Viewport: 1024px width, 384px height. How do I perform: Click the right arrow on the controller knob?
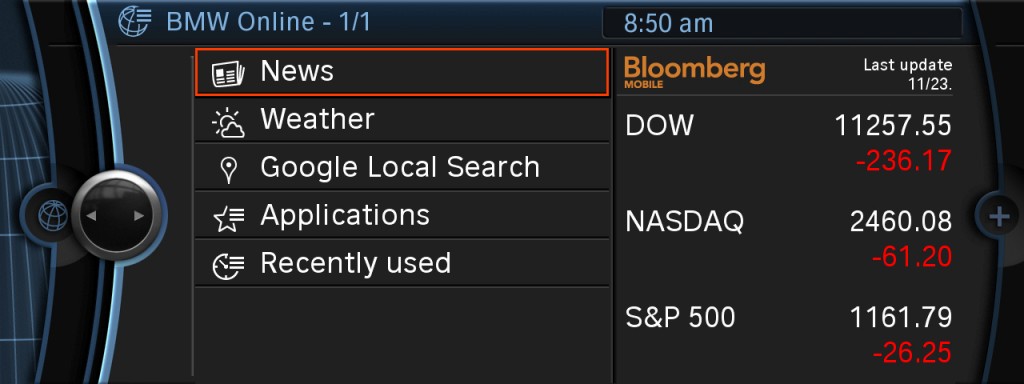pos(138,216)
